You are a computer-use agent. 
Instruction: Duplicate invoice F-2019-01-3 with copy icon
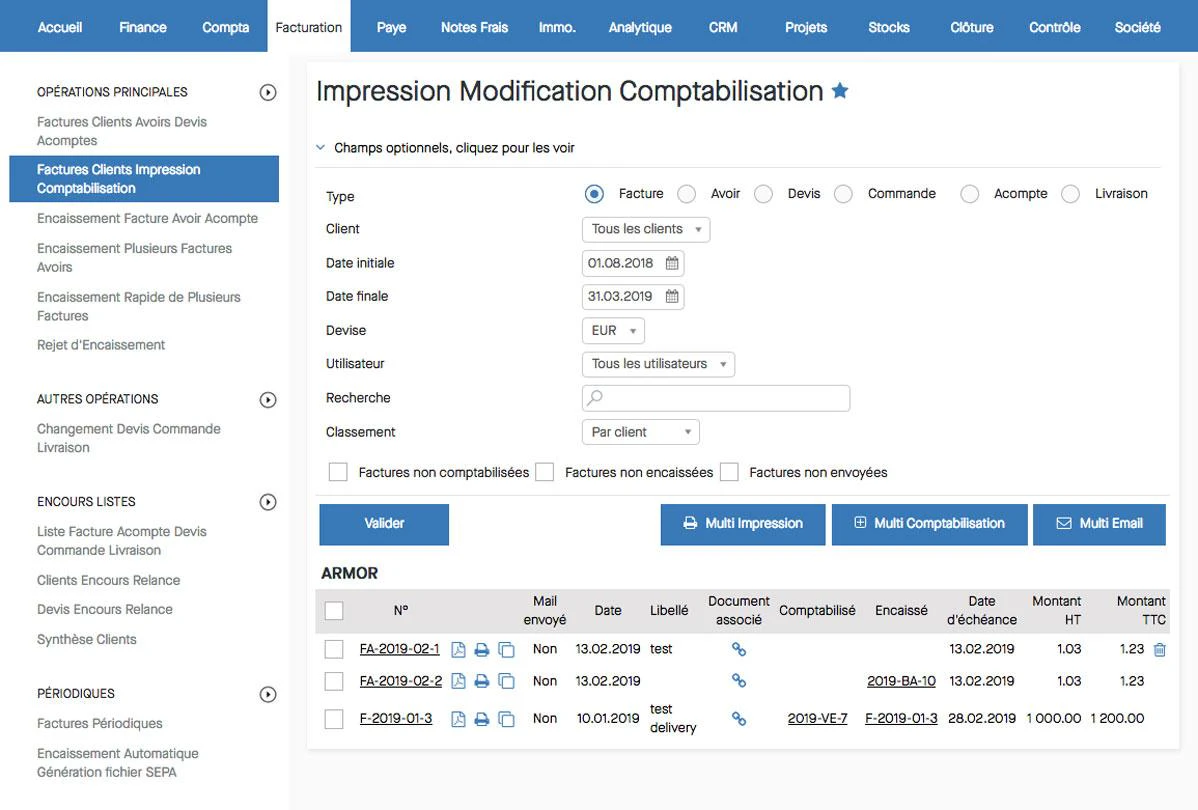506,718
